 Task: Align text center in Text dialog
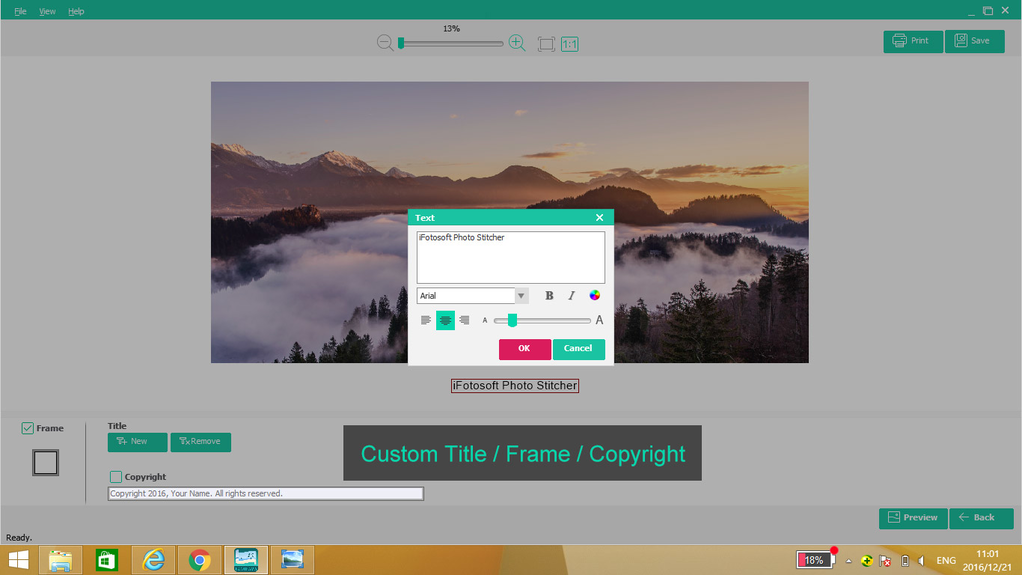click(x=445, y=320)
